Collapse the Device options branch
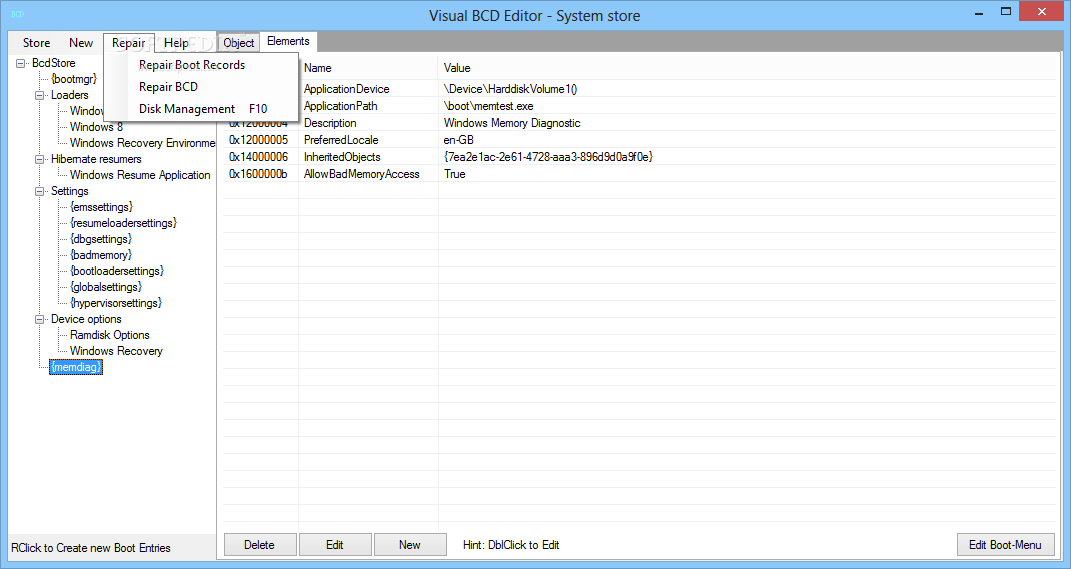 (40, 319)
